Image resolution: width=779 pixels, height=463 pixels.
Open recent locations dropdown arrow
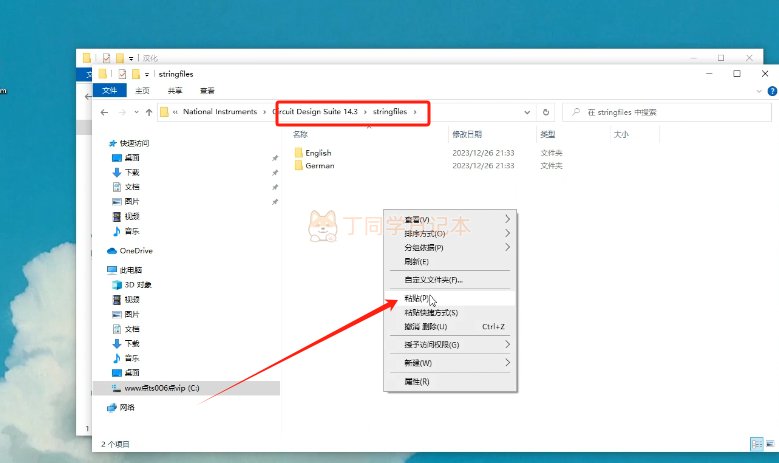coord(136,112)
